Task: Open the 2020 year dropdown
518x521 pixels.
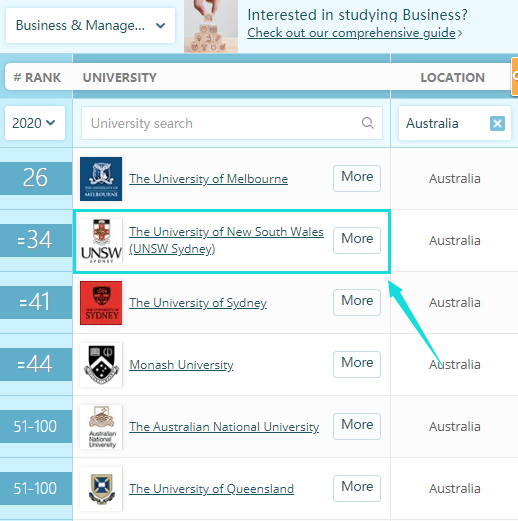Action: pyautogui.click(x=35, y=123)
